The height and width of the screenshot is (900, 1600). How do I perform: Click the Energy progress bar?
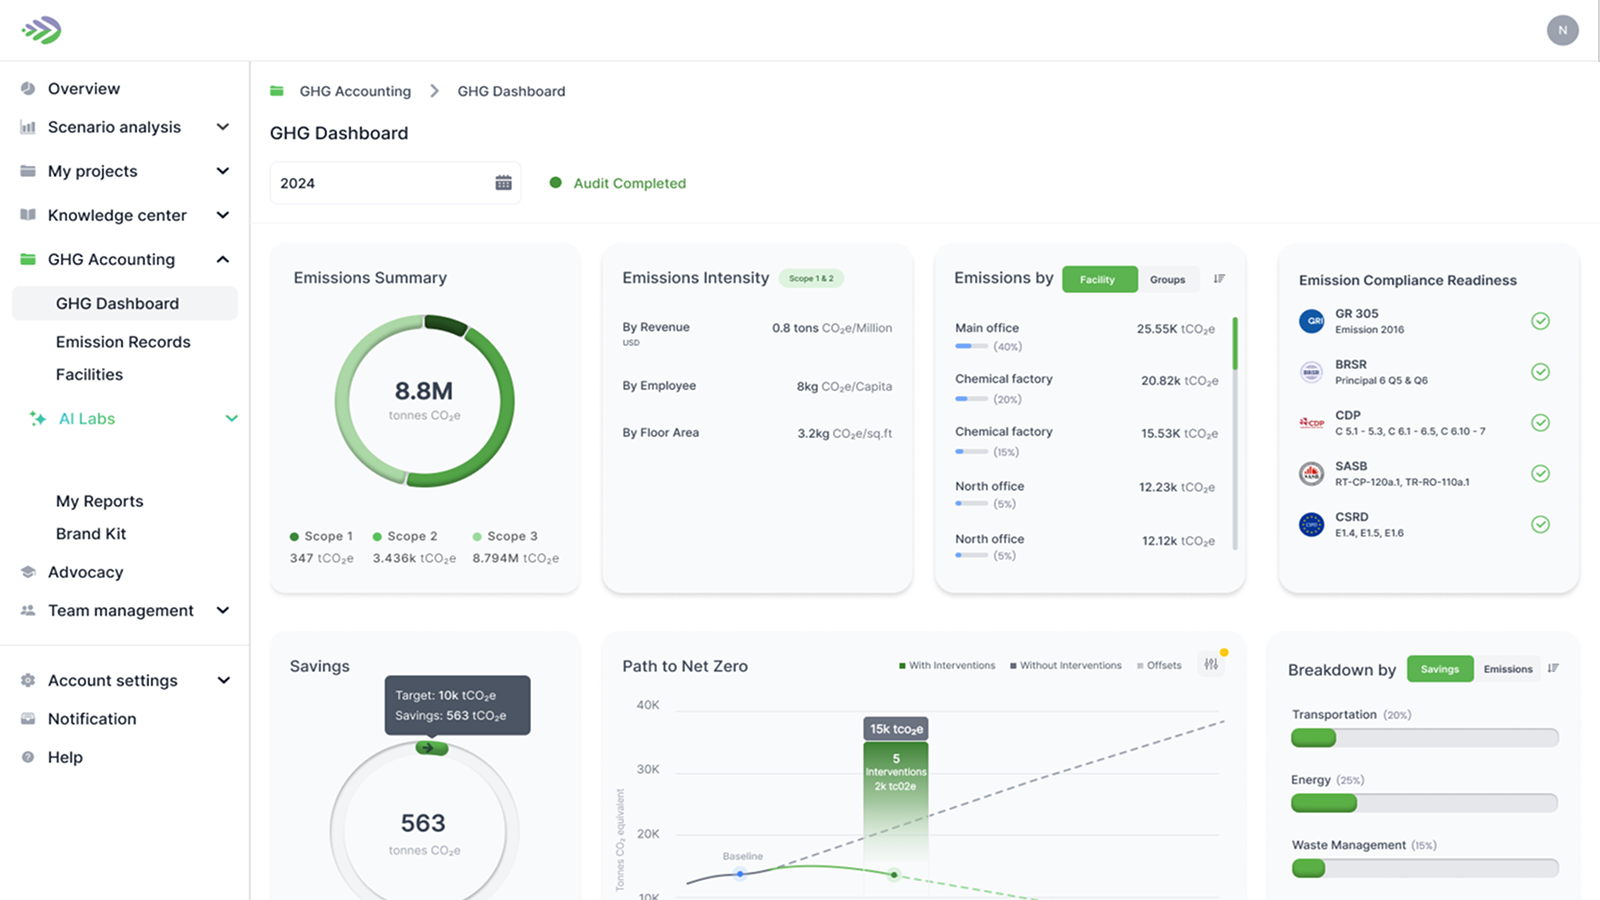[x=1422, y=803]
